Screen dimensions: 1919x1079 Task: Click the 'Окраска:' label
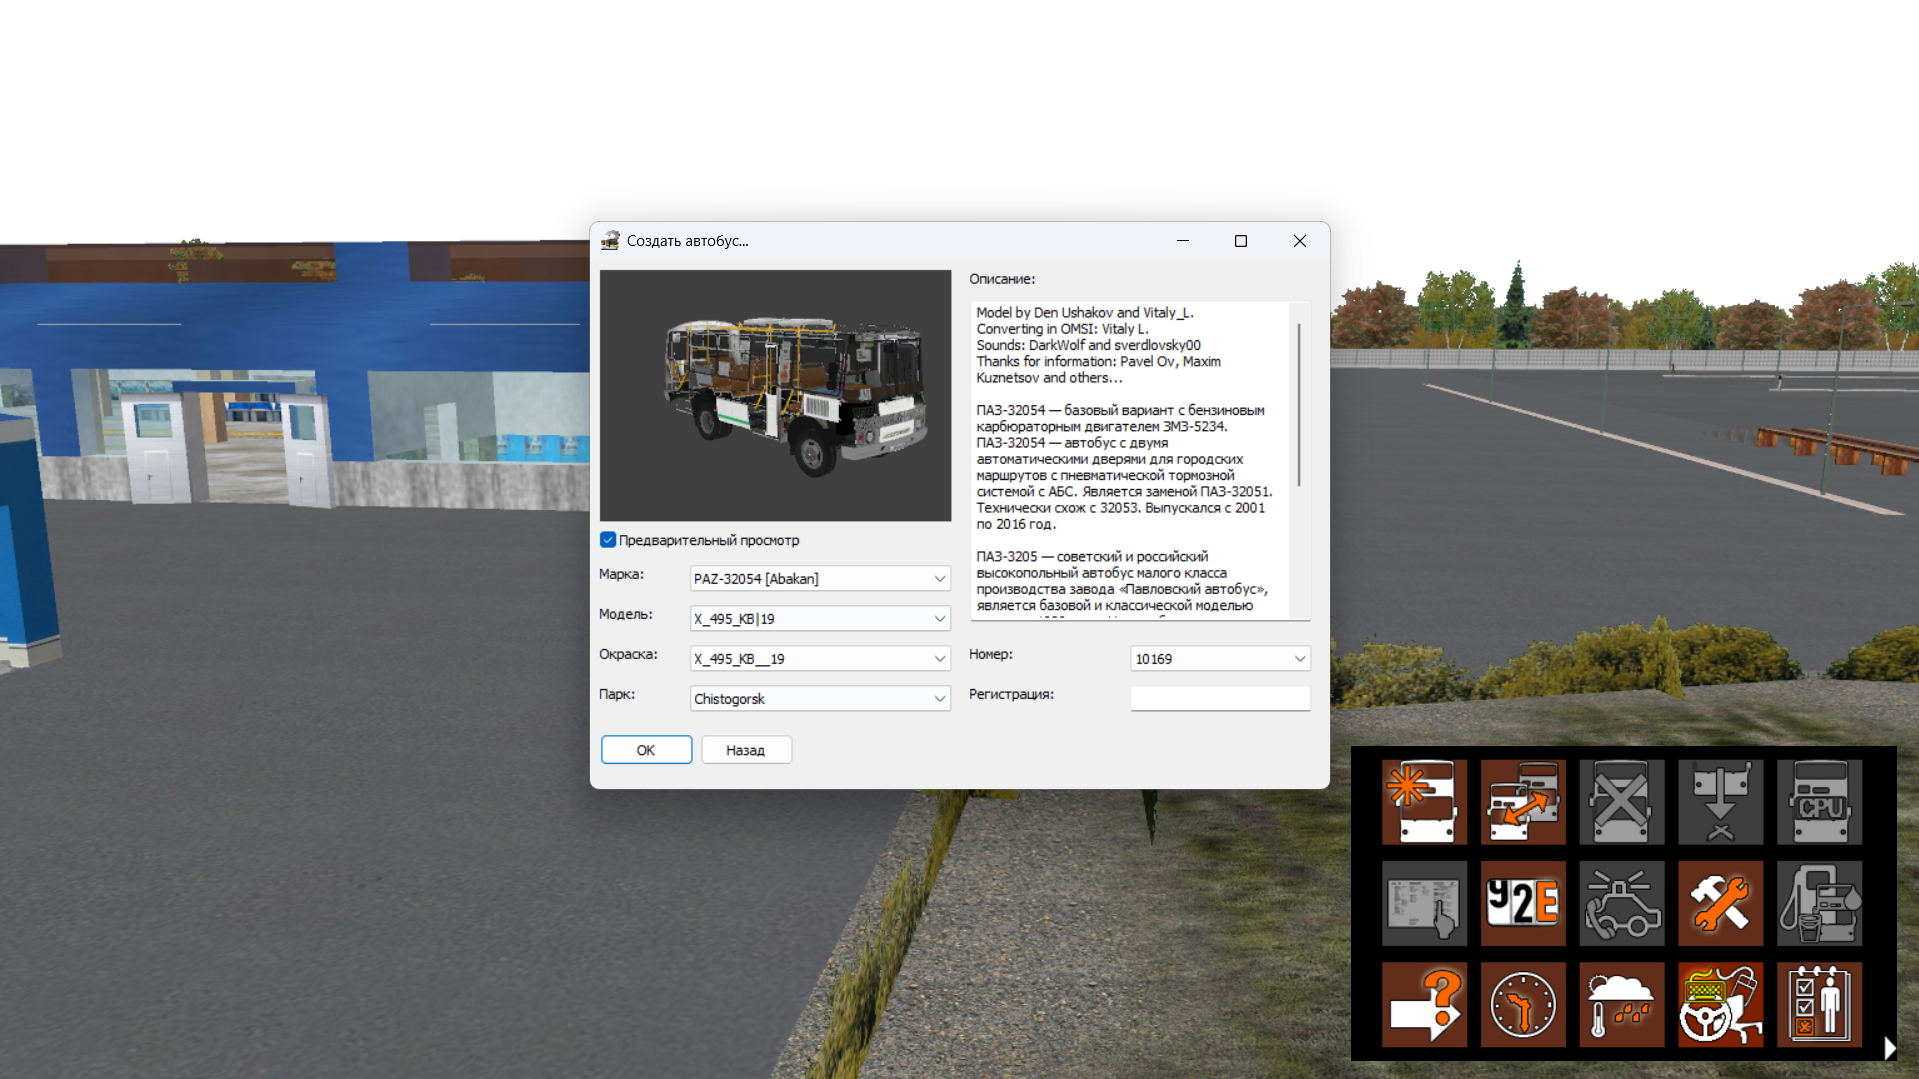[x=628, y=654]
